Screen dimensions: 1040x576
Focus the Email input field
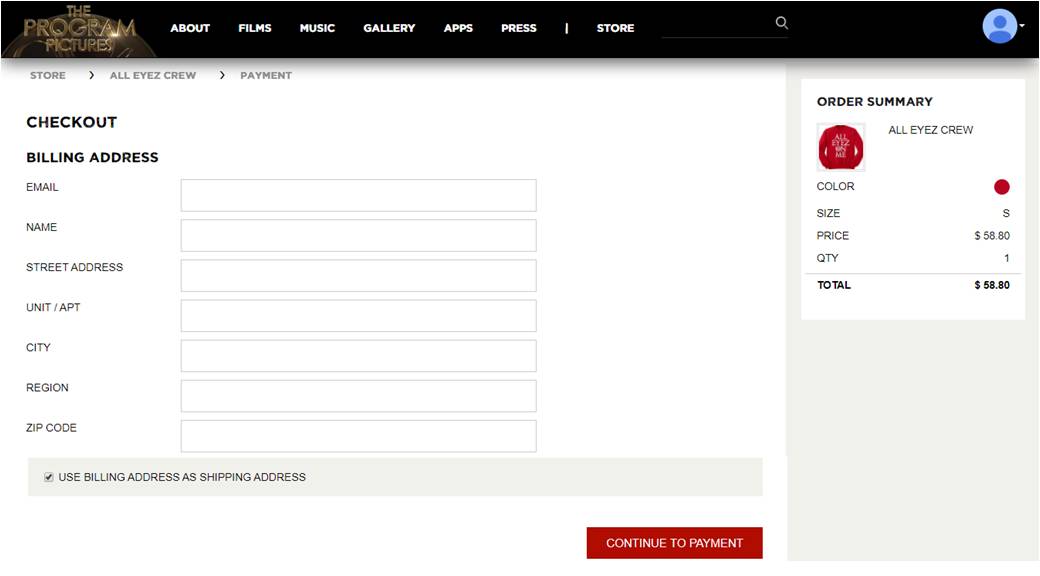click(x=358, y=195)
